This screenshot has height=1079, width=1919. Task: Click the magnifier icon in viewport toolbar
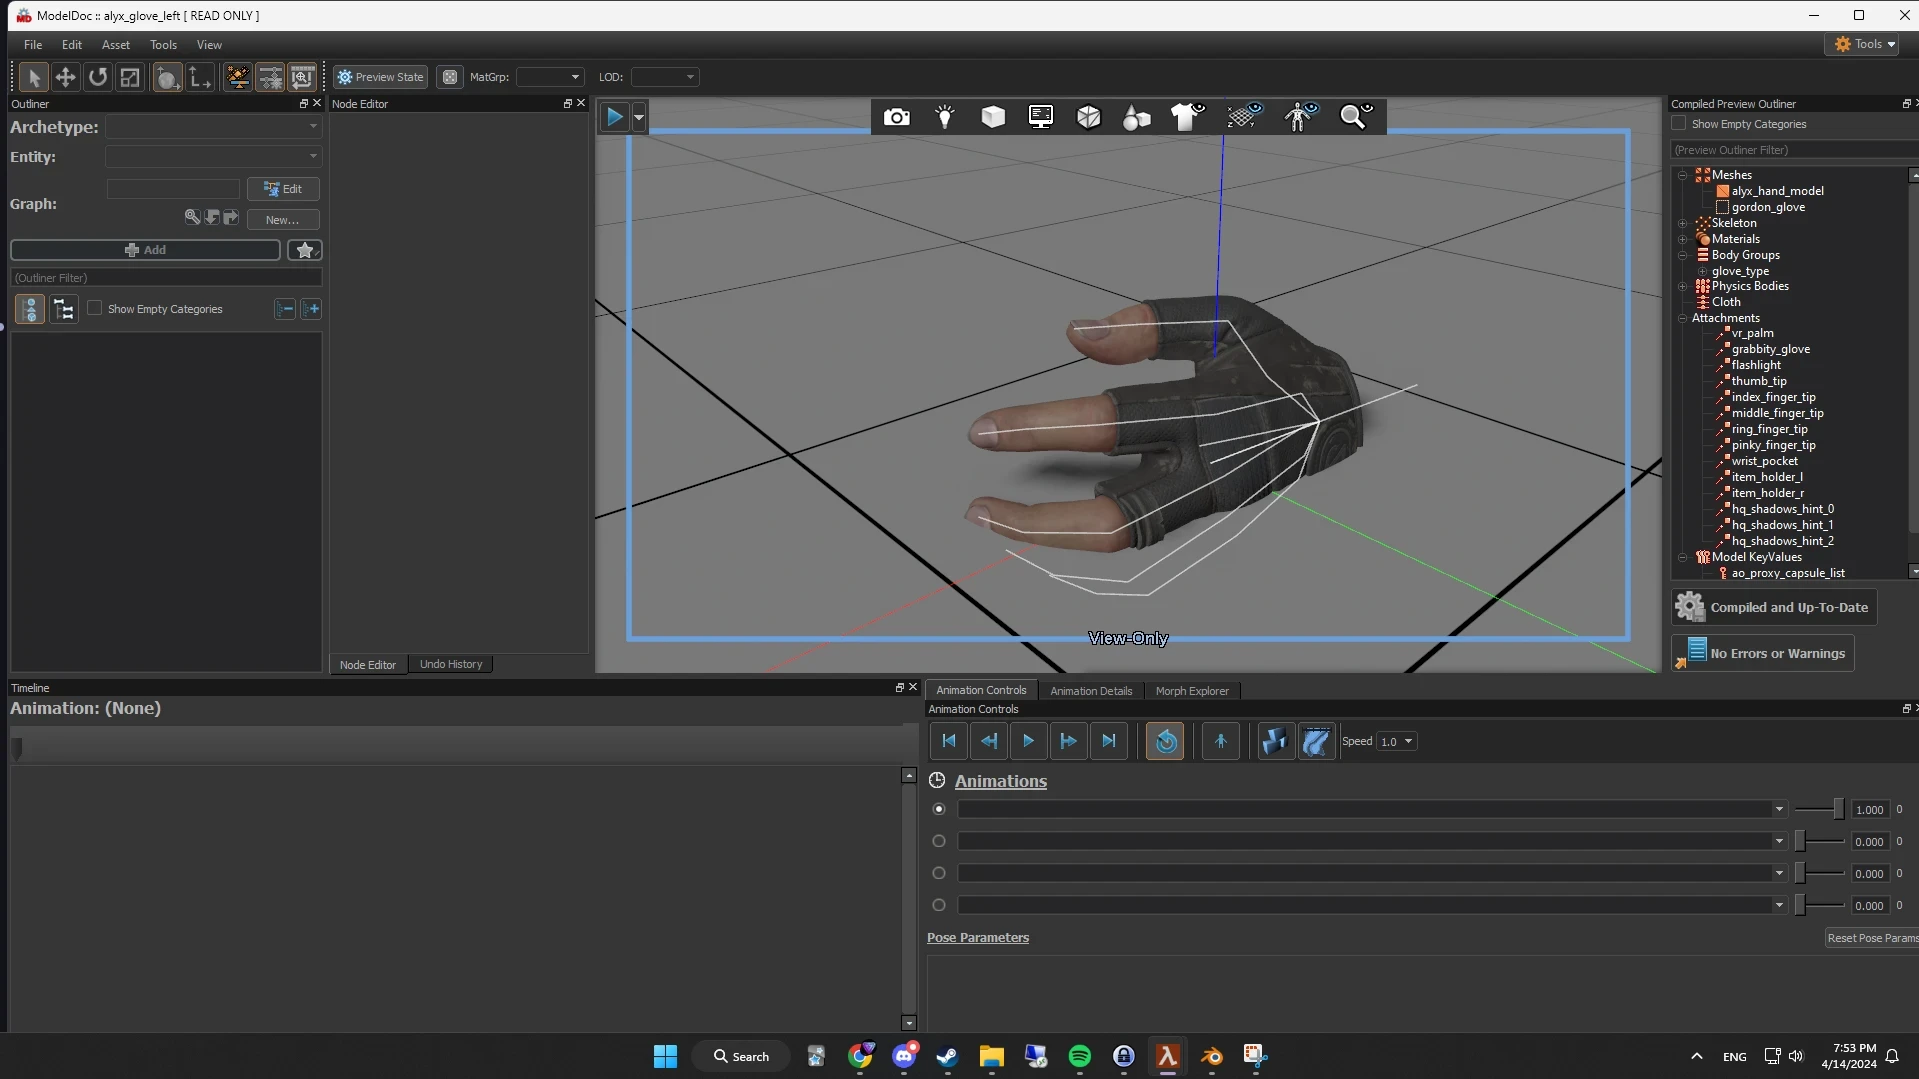(x=1355, y=117)
